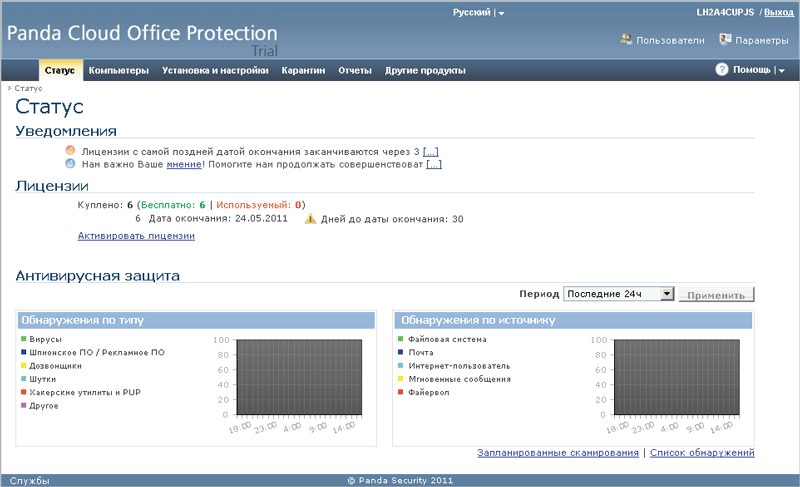
Task: Click the мнение link in notifications
Action: pos(184,164)
